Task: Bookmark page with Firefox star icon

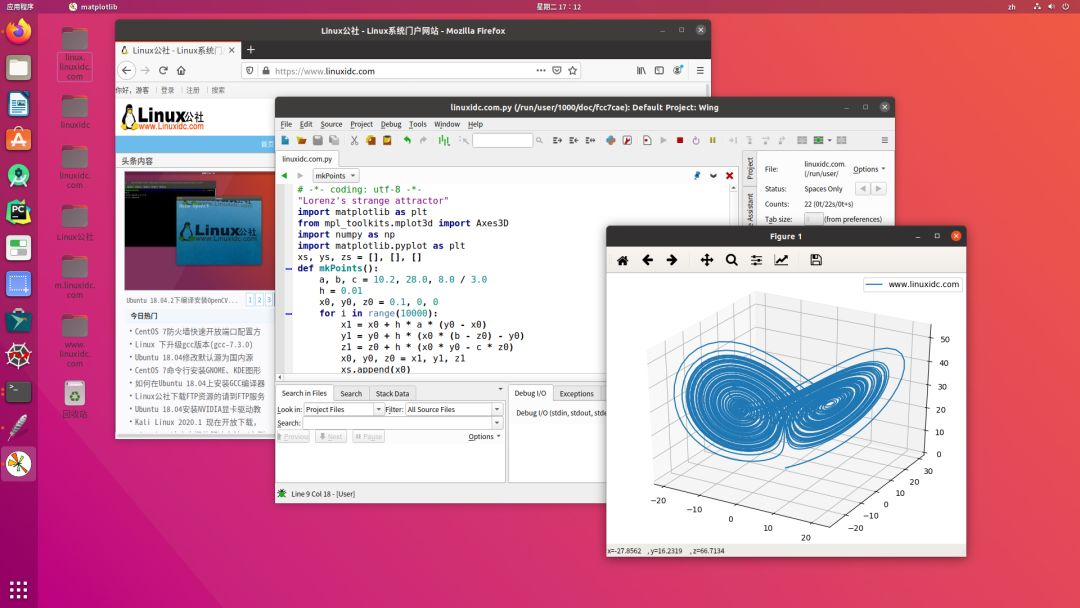Action: click(x=572, y=70)
